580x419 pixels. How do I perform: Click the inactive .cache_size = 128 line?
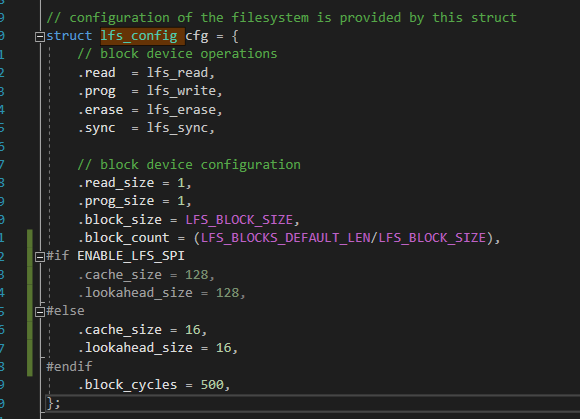click(x=146, y=275)
